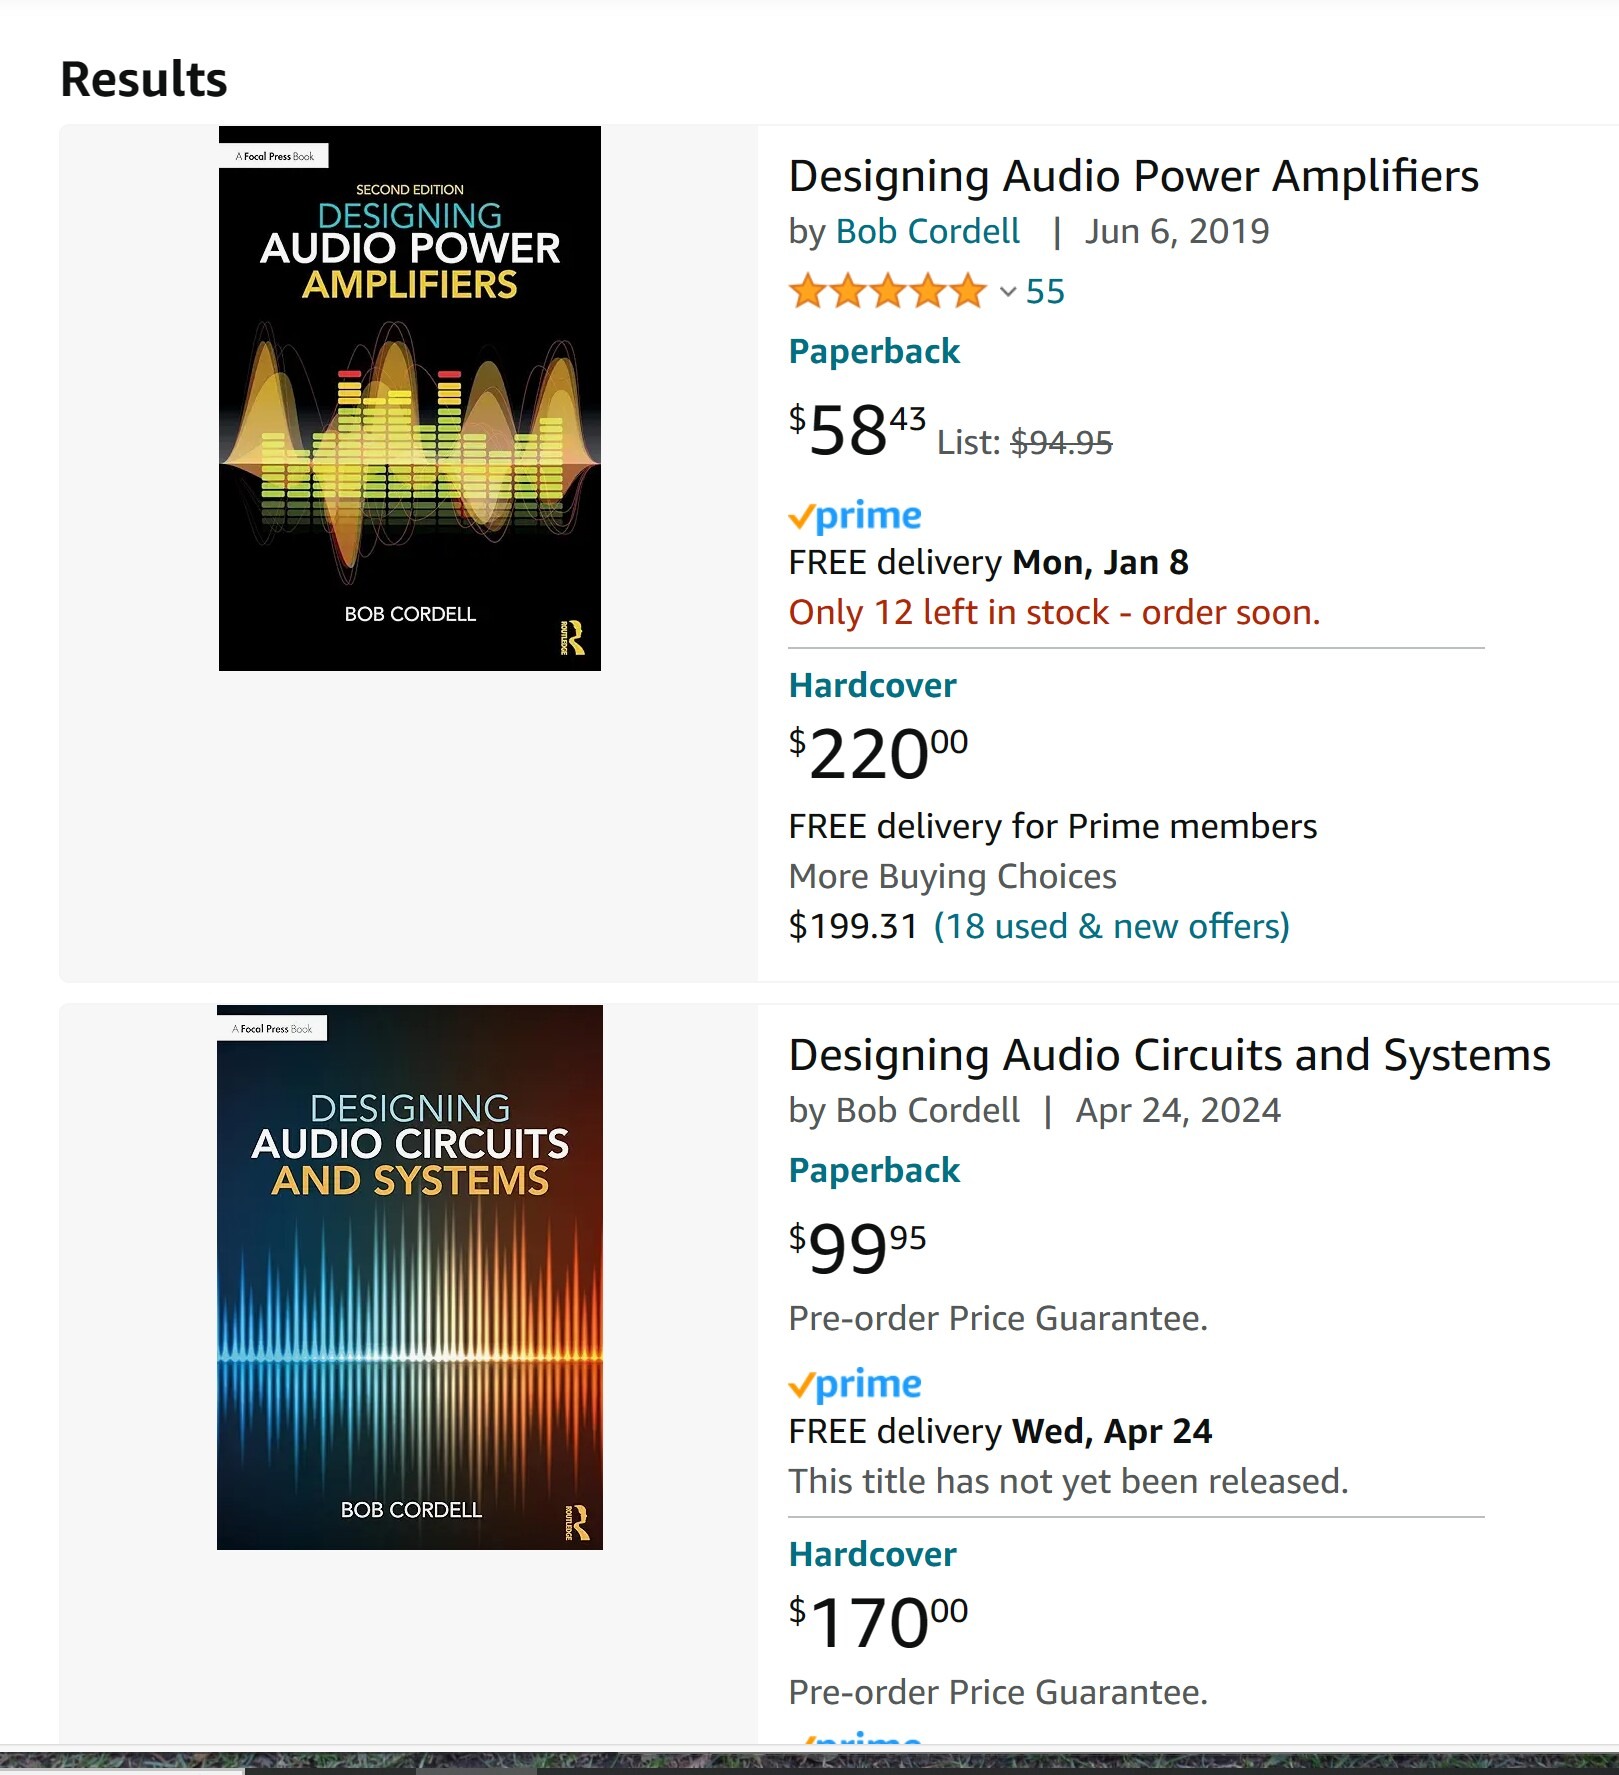Click the $58.43 paperback price
The width and height of the screenshot is (1619, 1775).
[x=857, y=430]
